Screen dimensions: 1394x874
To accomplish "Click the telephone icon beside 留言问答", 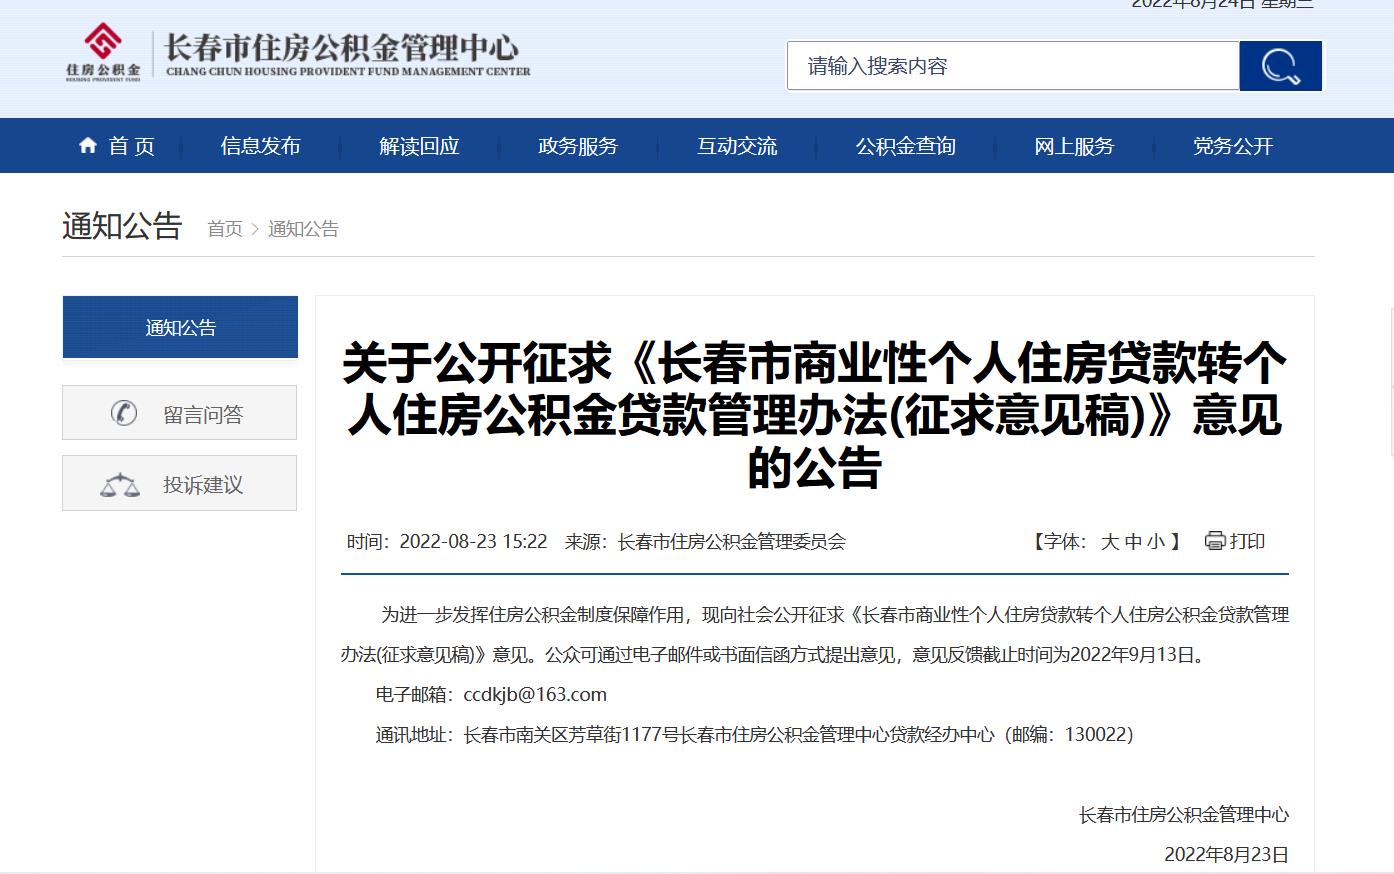I will (x=124, y=413).
